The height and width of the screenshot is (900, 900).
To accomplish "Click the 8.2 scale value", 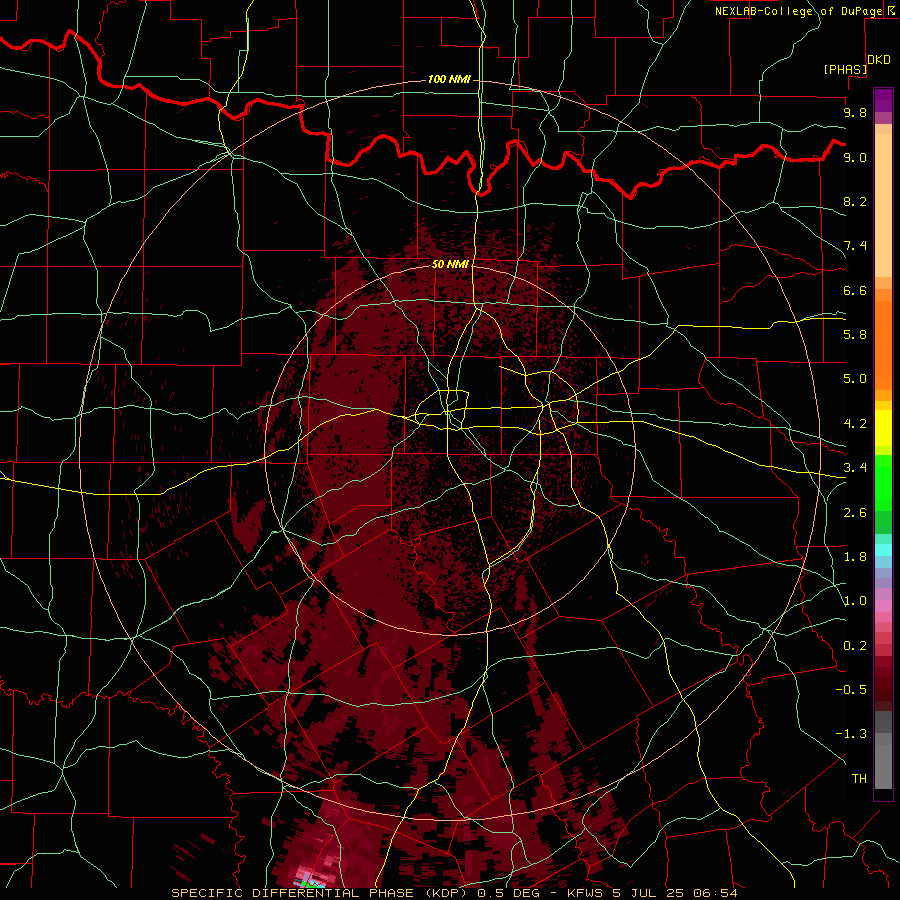I will point(855,201).
